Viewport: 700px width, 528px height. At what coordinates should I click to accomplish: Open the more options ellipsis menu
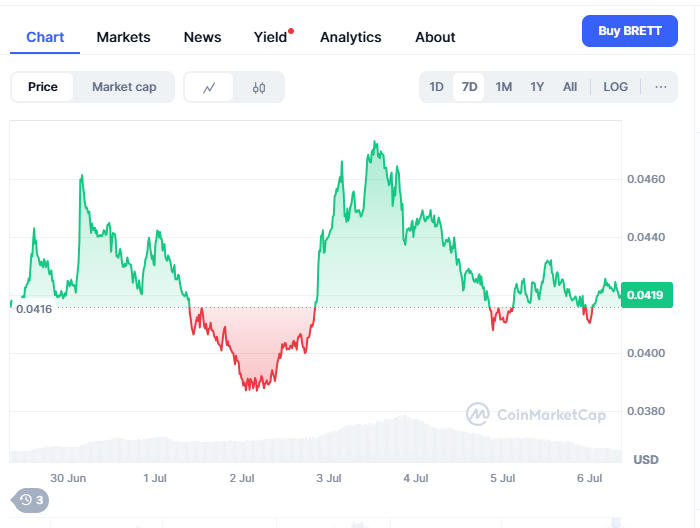tap(661, 87)
